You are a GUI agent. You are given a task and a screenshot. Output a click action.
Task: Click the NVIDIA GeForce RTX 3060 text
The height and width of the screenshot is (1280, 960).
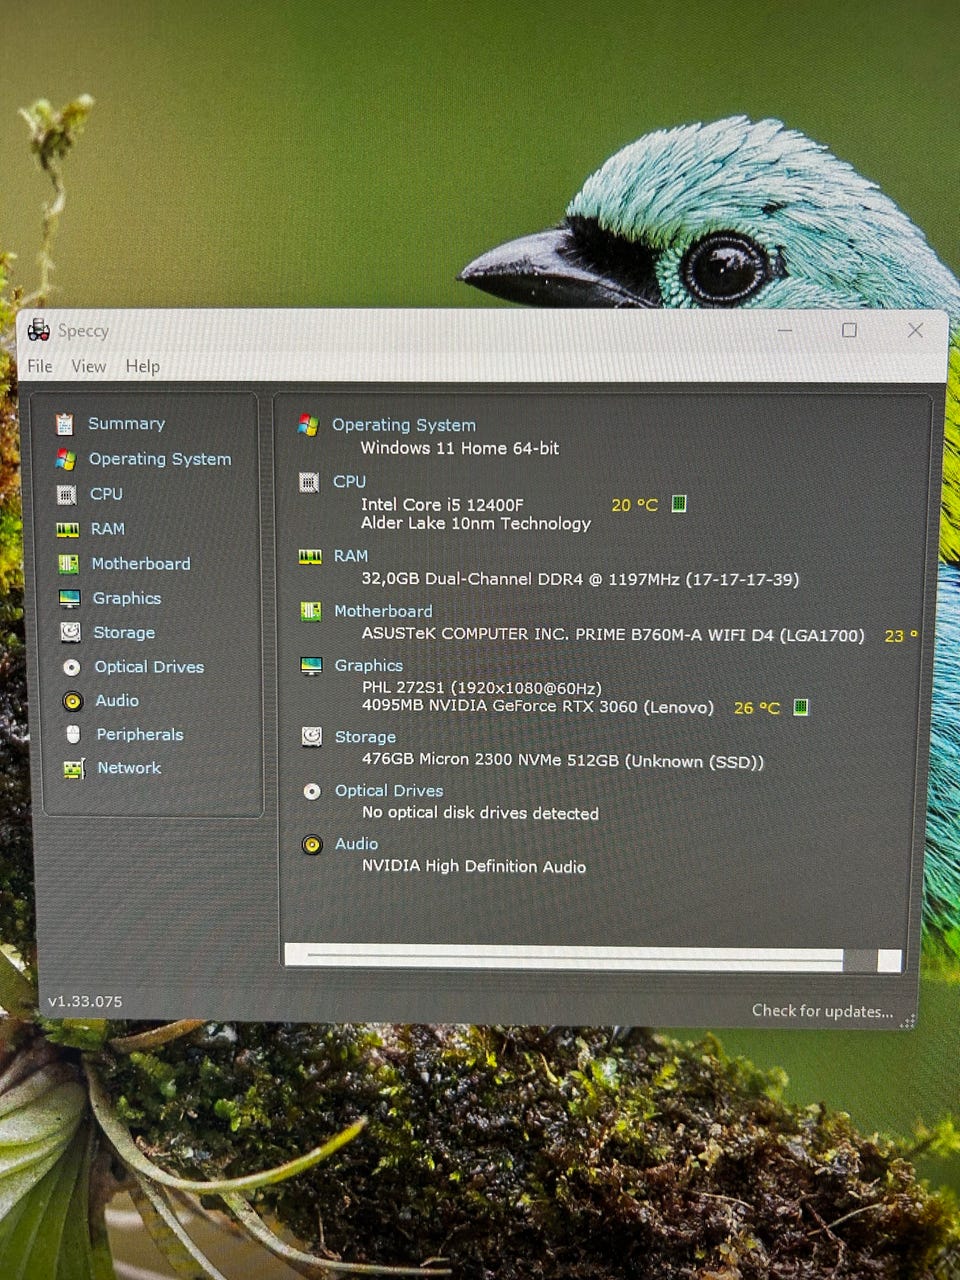point(538,706)
